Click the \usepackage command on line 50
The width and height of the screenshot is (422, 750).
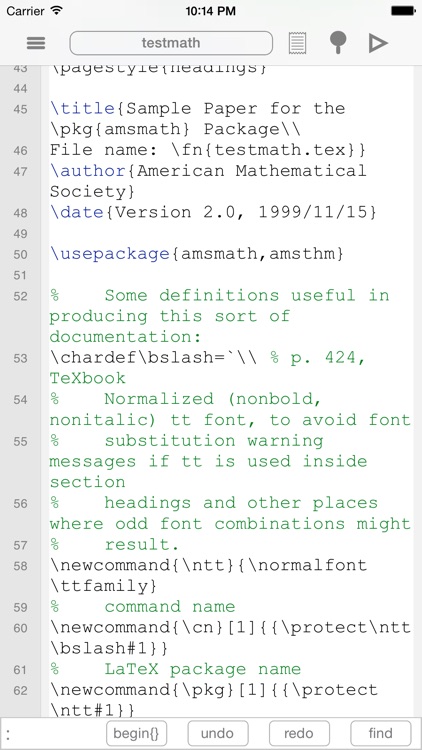tap(110, 254)
